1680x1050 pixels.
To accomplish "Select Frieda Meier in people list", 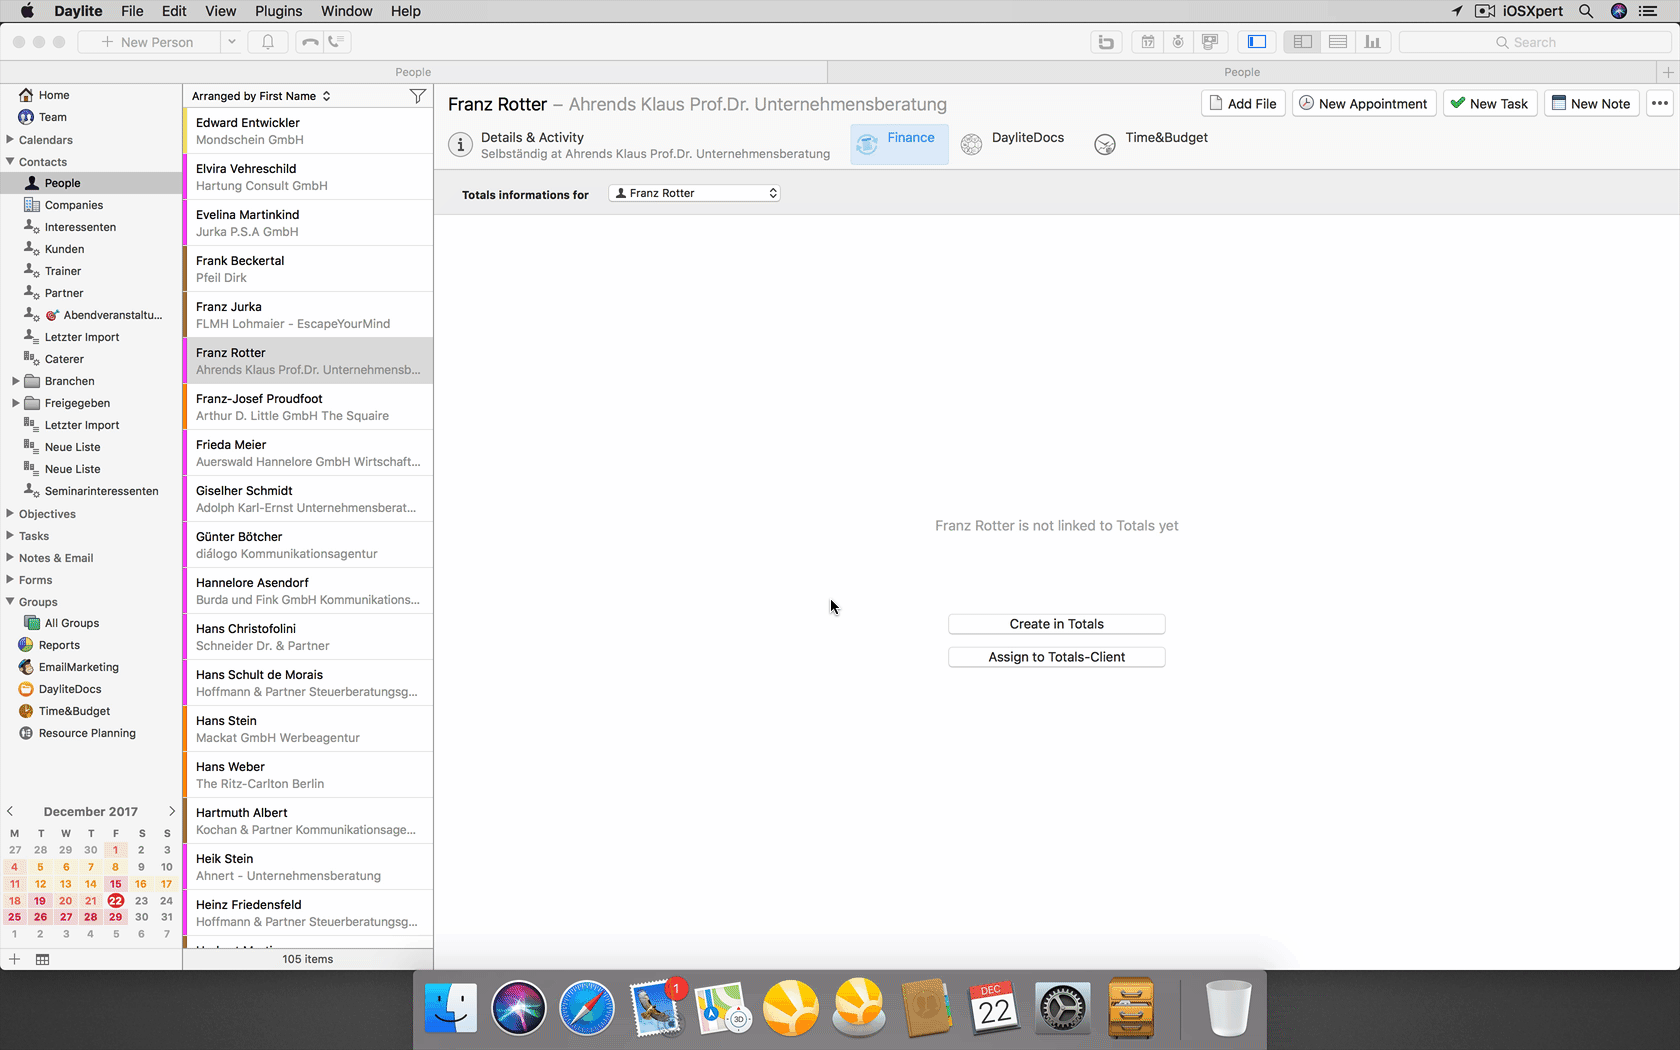I will point(308,453).
